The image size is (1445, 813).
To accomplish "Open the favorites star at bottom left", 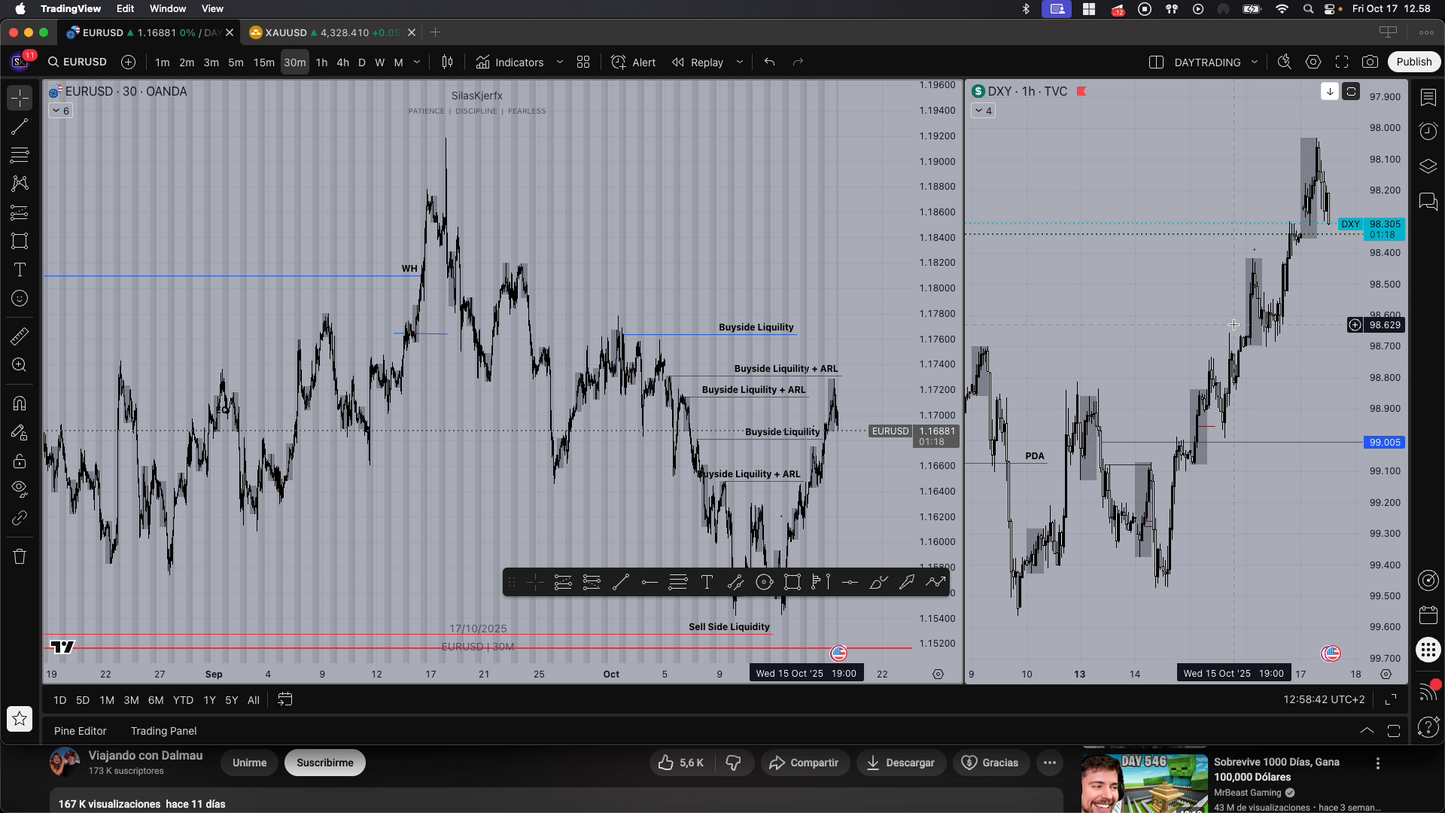I will [19, 718].
